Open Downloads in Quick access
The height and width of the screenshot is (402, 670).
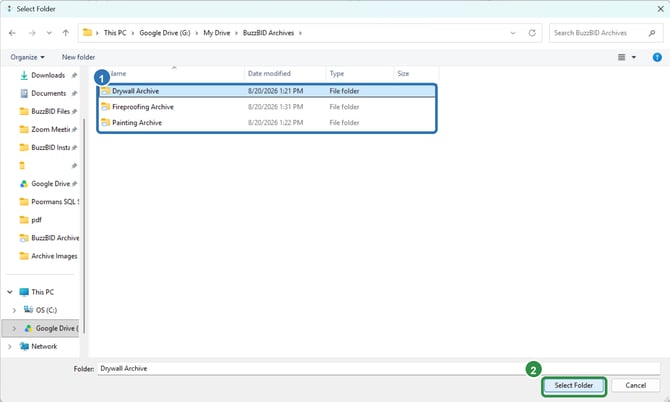[48, 75]
